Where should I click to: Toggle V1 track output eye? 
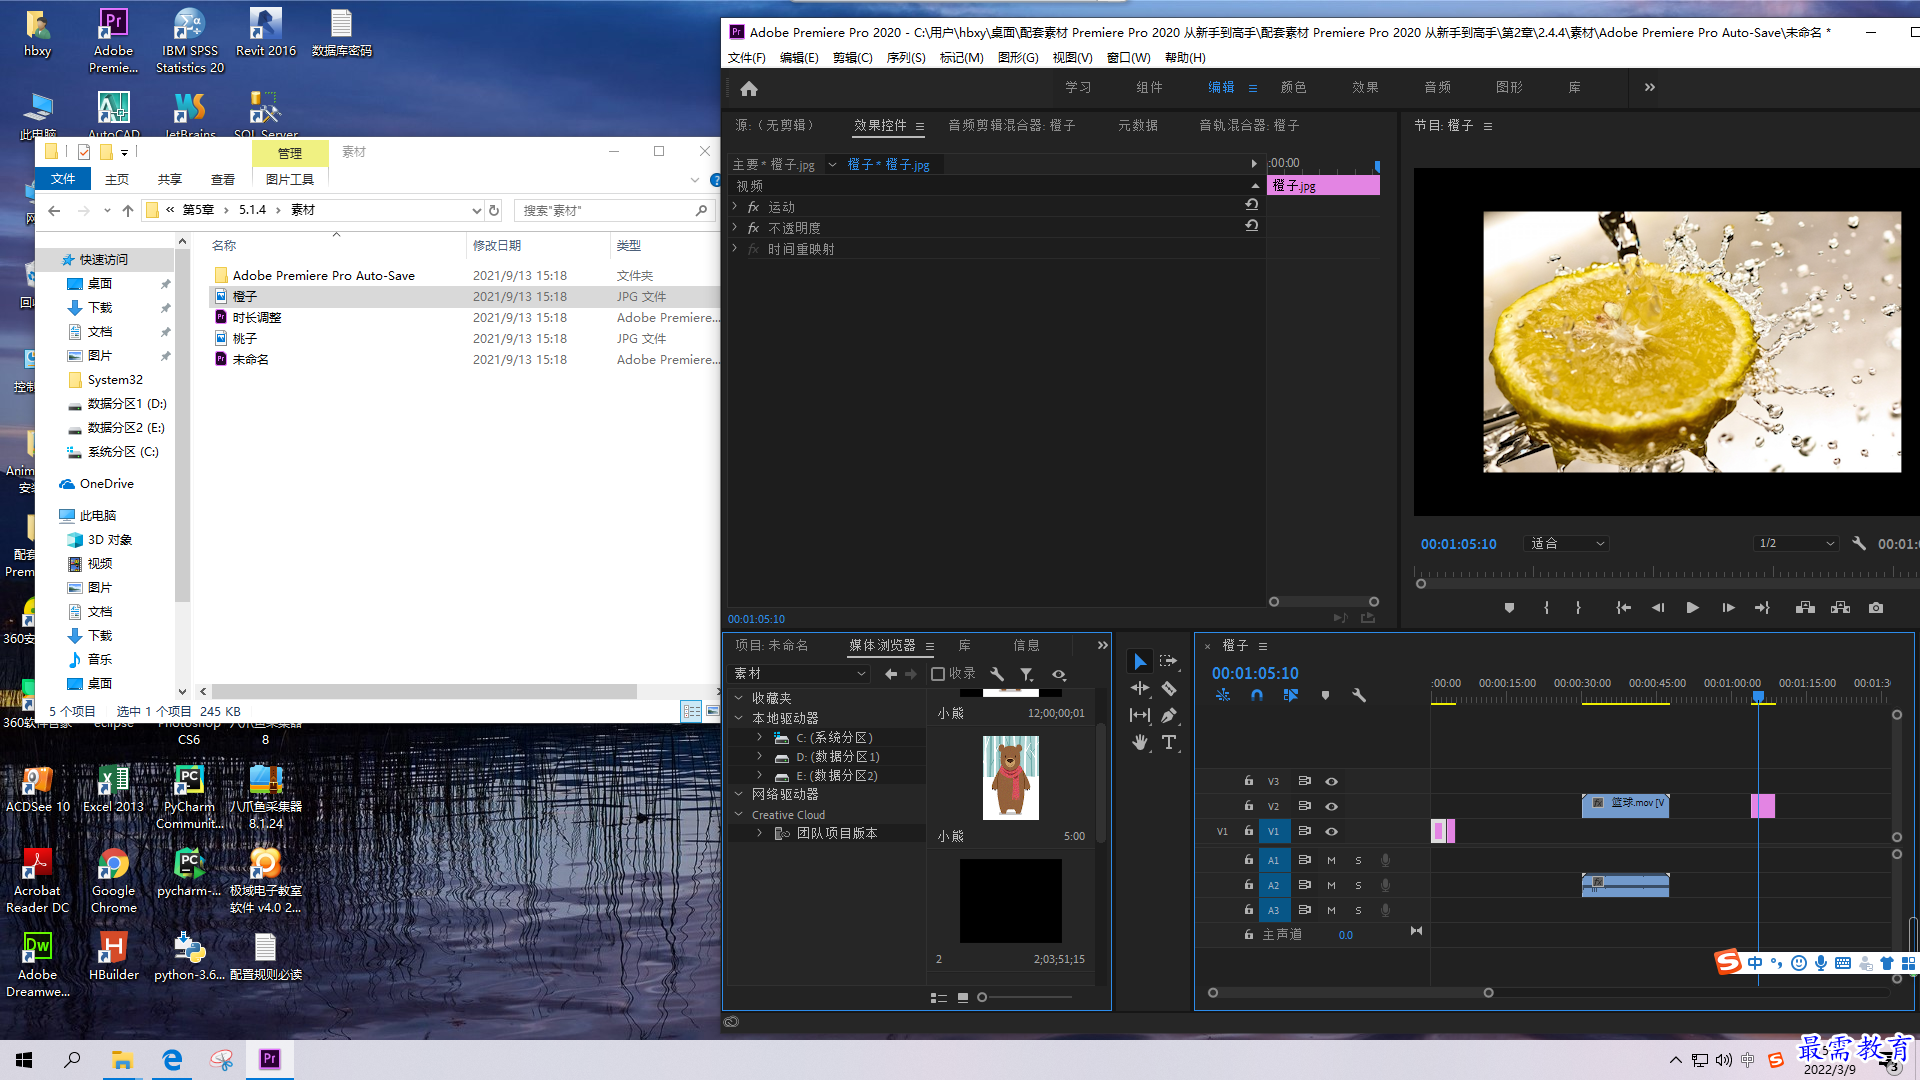pyautogui.click(x=1331, y=831)
